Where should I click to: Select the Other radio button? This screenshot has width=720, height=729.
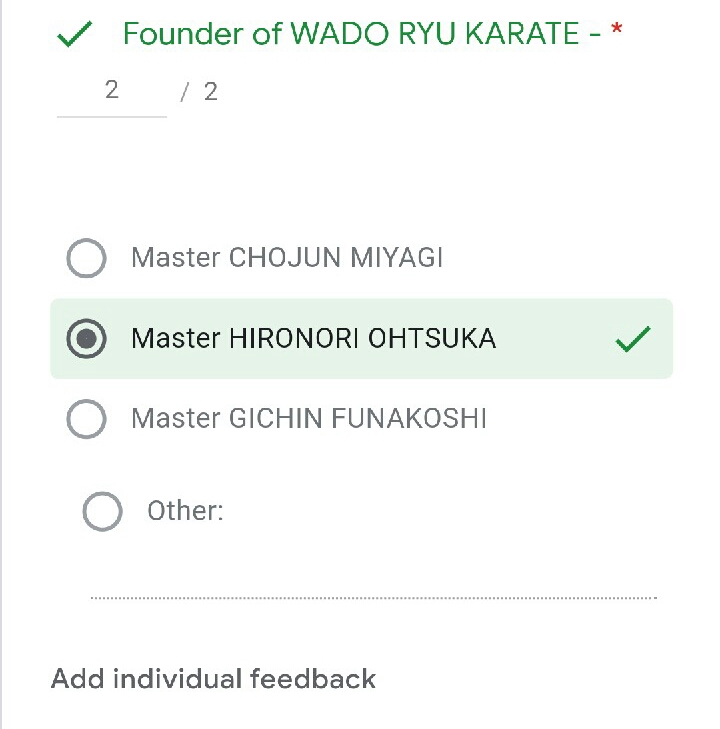[x=102, y=512]
